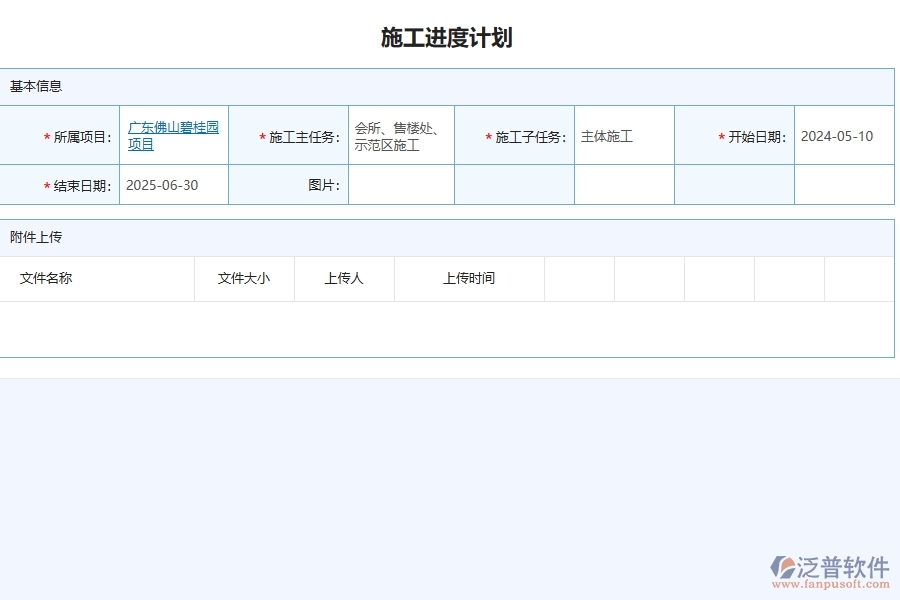Click the 上传时间 column header
The image size is (900, 600).
471,279
